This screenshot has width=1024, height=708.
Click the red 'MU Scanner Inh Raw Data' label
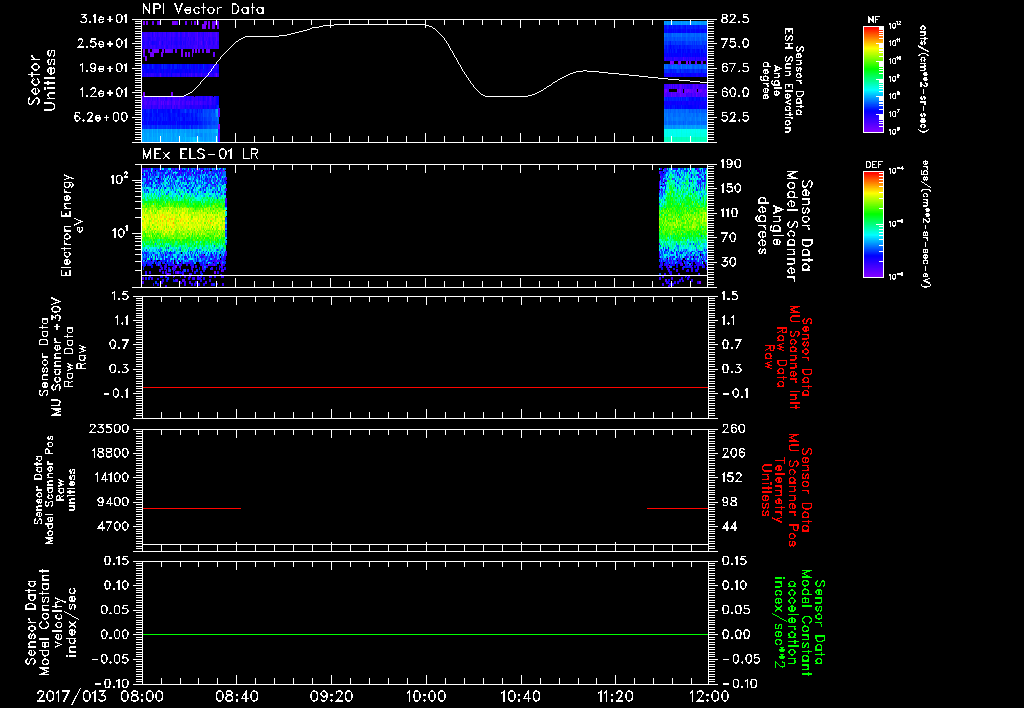click(787, 357)
